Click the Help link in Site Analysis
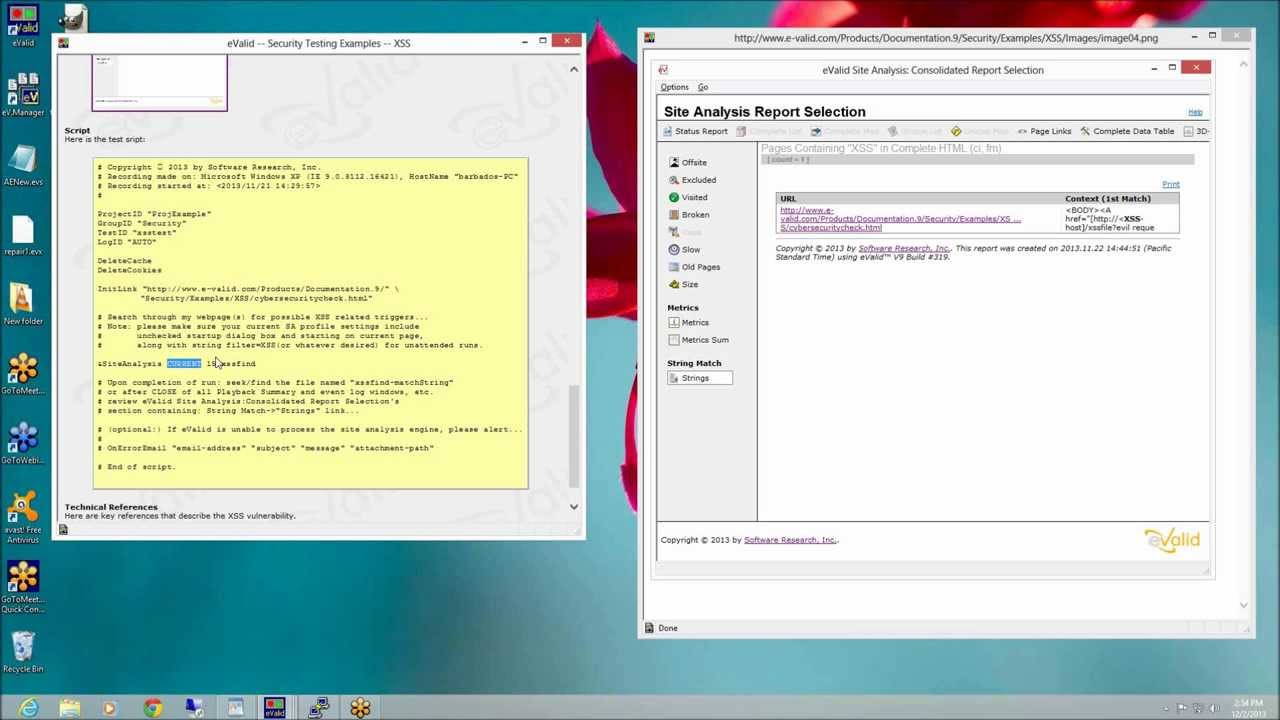Screen dimensions: 1280x720 click(1195, 112)
